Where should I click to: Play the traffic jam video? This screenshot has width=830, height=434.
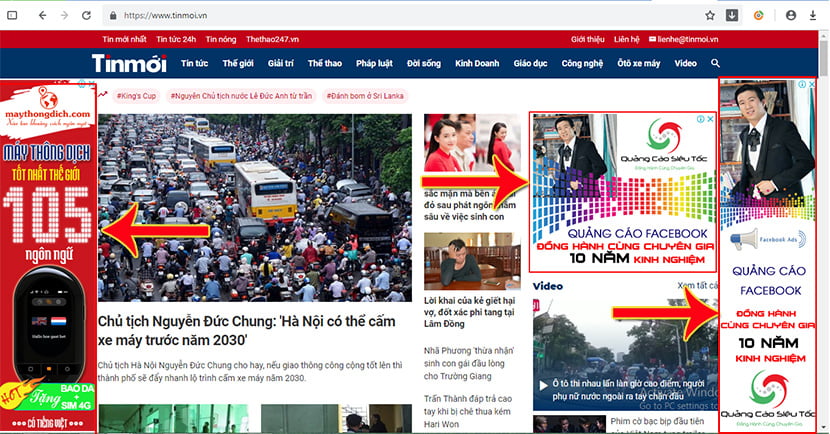[x=543, y=385]
